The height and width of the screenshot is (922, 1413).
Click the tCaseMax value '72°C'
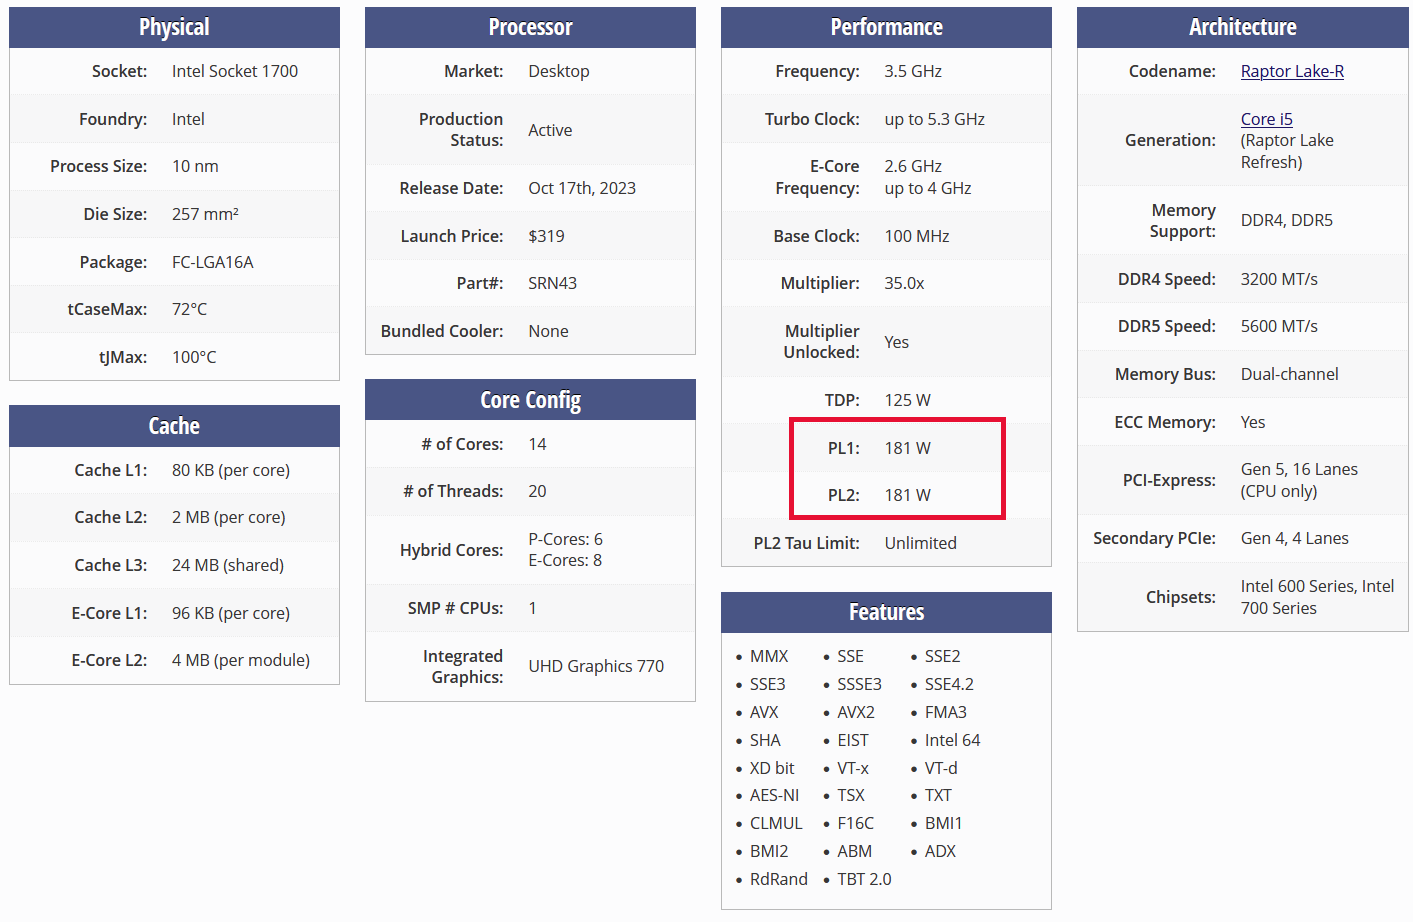point(190,309)
